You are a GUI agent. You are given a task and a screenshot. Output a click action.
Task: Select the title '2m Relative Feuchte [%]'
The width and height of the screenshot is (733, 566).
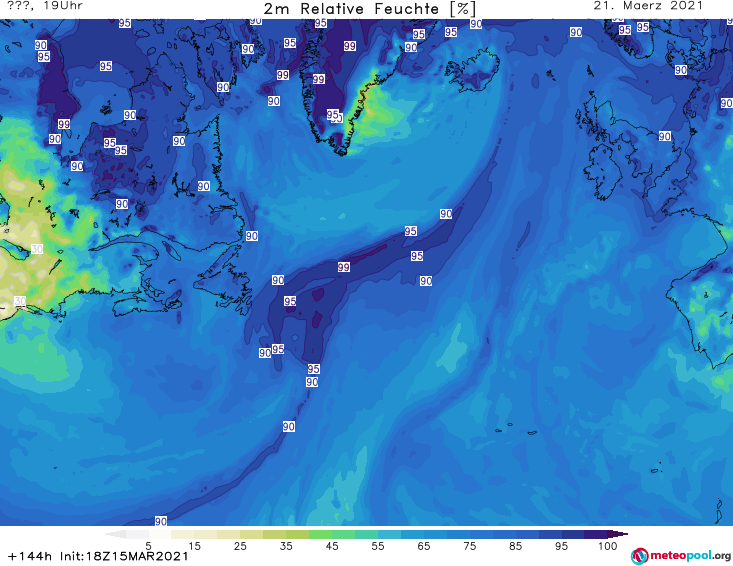click(370, 8)
